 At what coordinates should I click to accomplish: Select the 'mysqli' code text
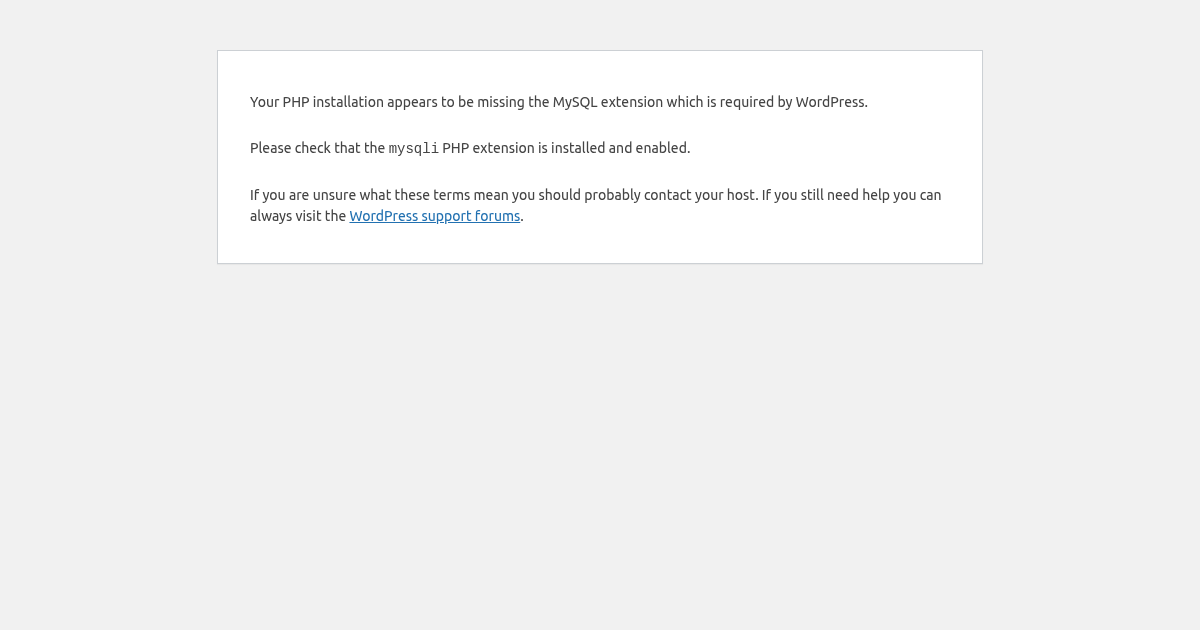point(414,149)
